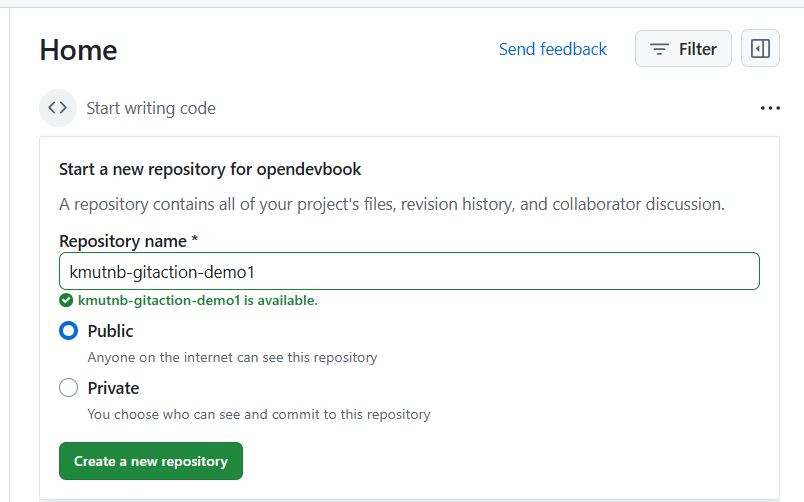
Task: Click the 'Anyone on the internet' description
Action: [x=232, y=357]
